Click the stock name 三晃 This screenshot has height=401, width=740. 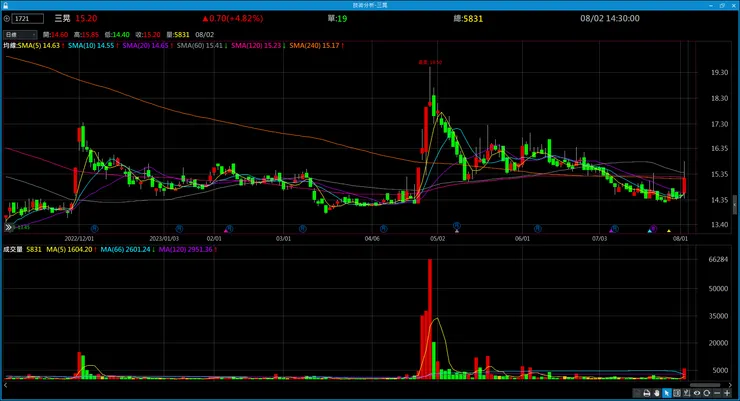point(62,18)
